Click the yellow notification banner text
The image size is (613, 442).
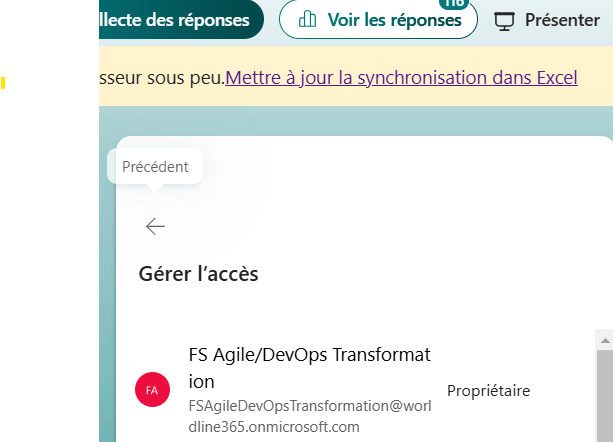160,76
